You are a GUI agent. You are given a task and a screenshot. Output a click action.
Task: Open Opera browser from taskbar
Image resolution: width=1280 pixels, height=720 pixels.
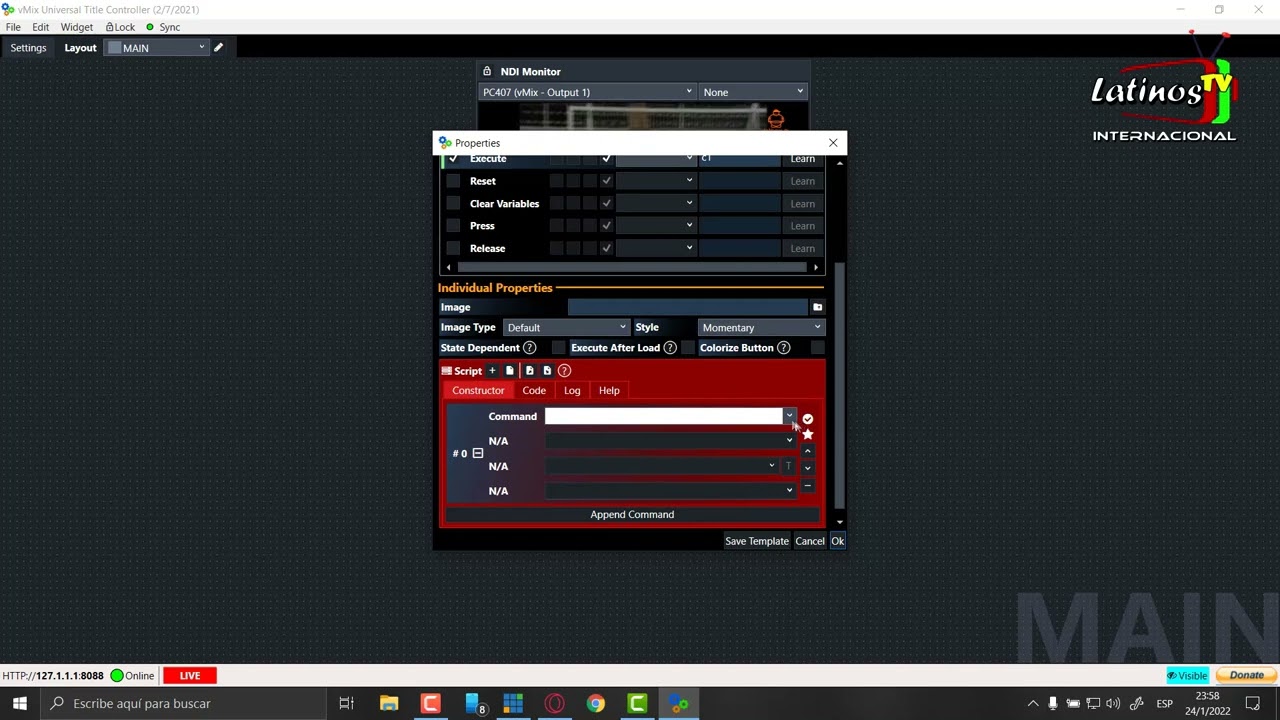(554, 703)
